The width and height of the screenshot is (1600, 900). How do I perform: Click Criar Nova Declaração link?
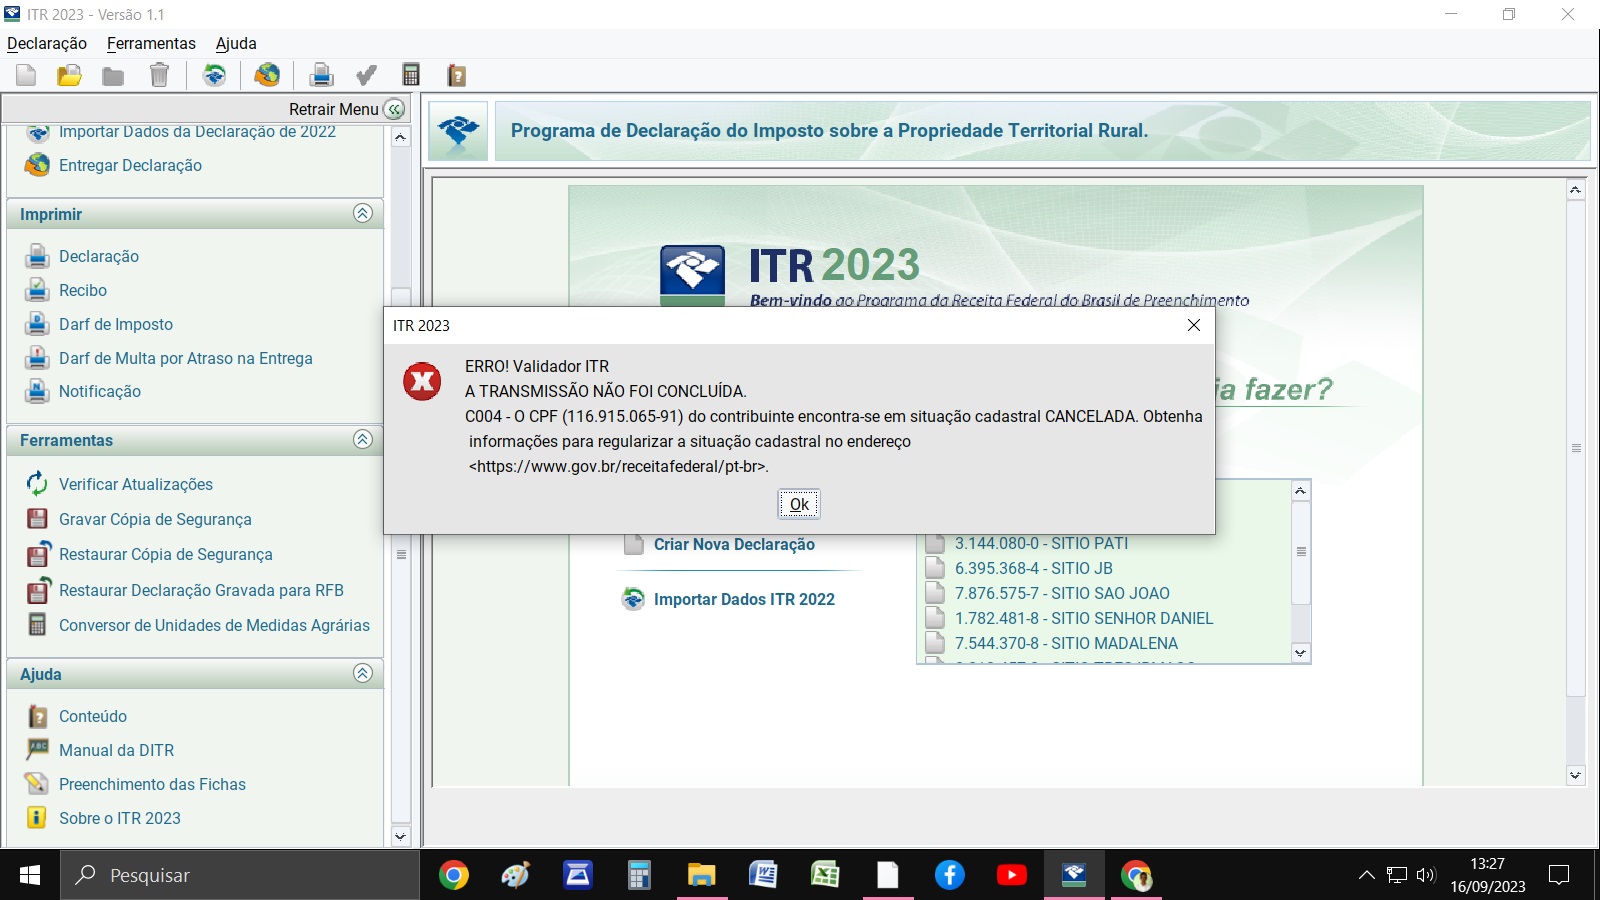[x=734, y=544]
